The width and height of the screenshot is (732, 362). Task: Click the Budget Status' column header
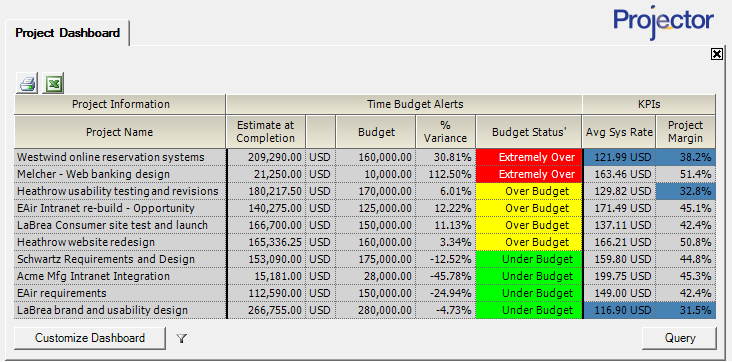(529, 132)
